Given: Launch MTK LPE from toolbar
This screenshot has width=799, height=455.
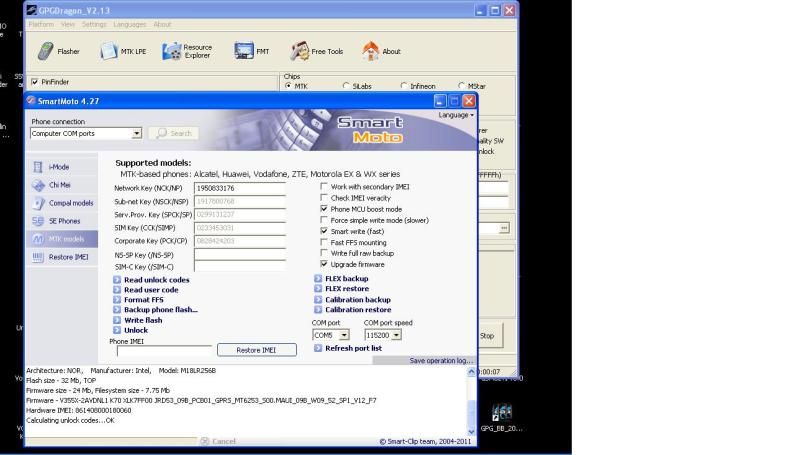Looking at the screenshot, I should (124, 52).
